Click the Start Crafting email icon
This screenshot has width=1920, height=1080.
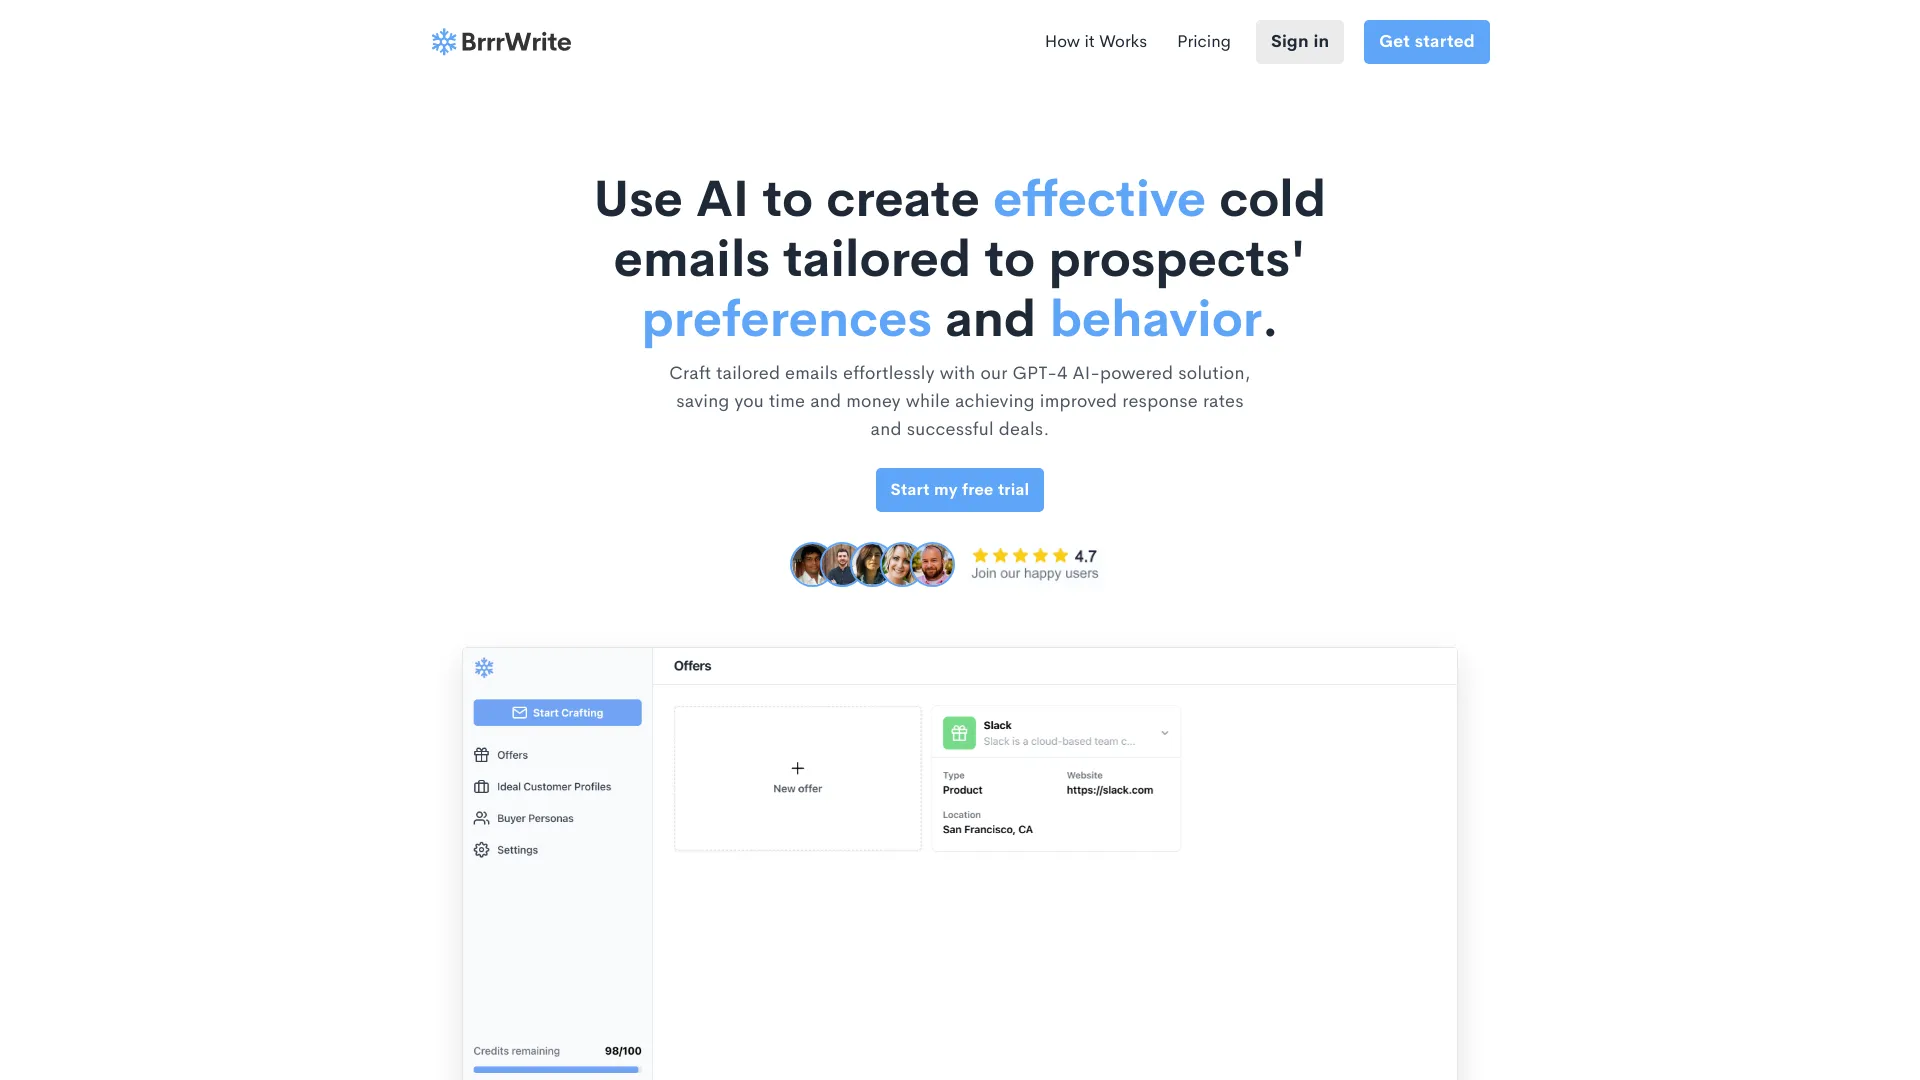pos(520,712)
